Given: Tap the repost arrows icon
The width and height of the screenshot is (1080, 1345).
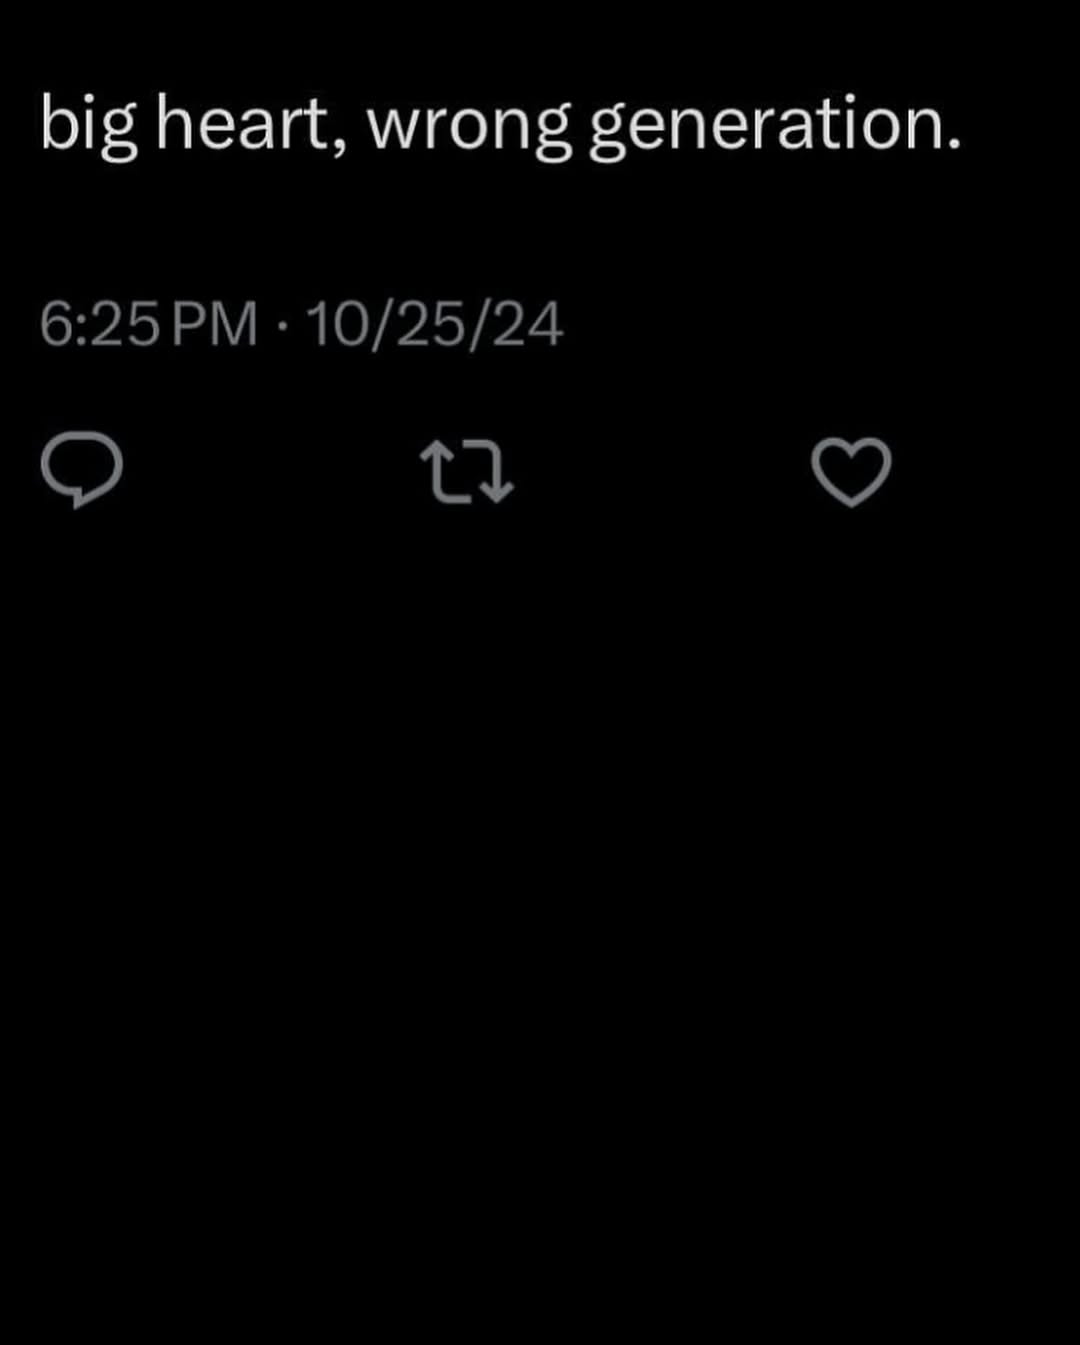Looking at the screenshot, I should (466, 472).
